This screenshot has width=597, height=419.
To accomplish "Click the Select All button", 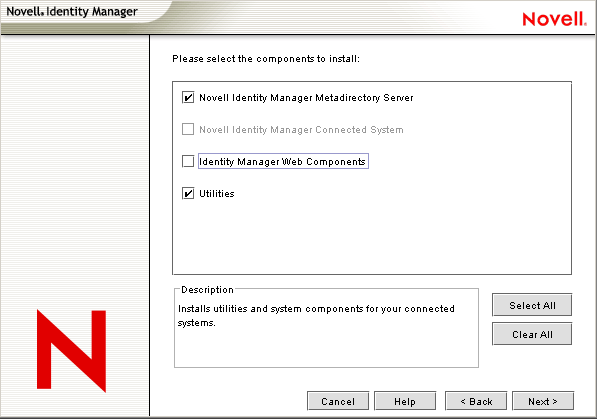I will click(532, 305).
